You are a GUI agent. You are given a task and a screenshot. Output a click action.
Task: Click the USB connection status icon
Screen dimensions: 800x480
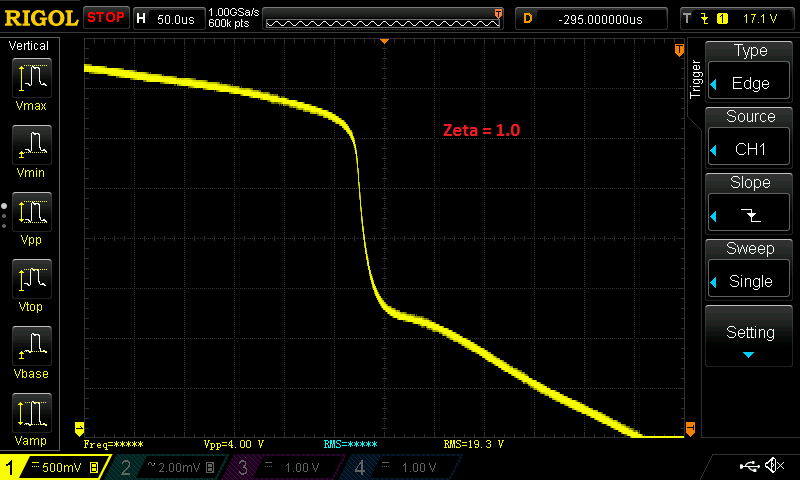tap(749, 465)
